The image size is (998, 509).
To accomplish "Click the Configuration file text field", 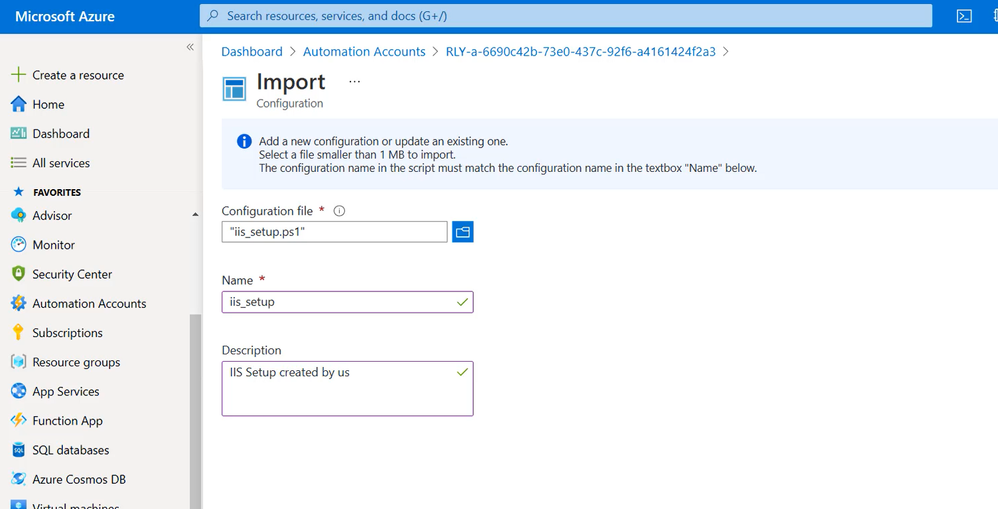I will tap(335, 232).
